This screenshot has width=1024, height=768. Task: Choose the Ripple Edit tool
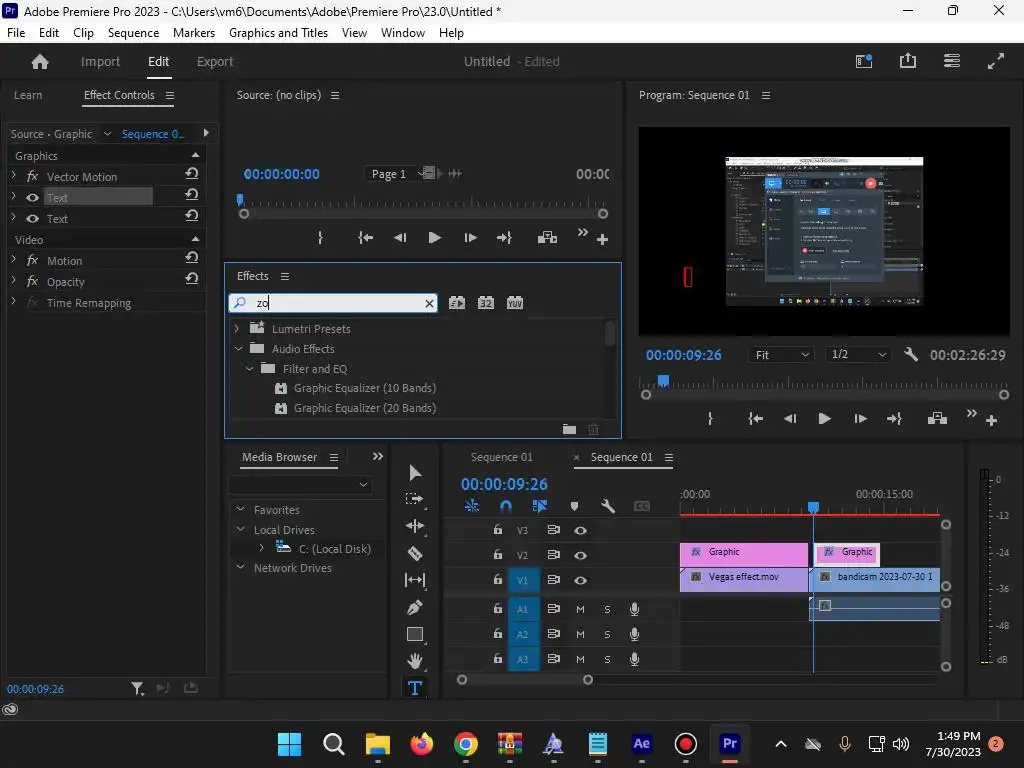point(415,526)
